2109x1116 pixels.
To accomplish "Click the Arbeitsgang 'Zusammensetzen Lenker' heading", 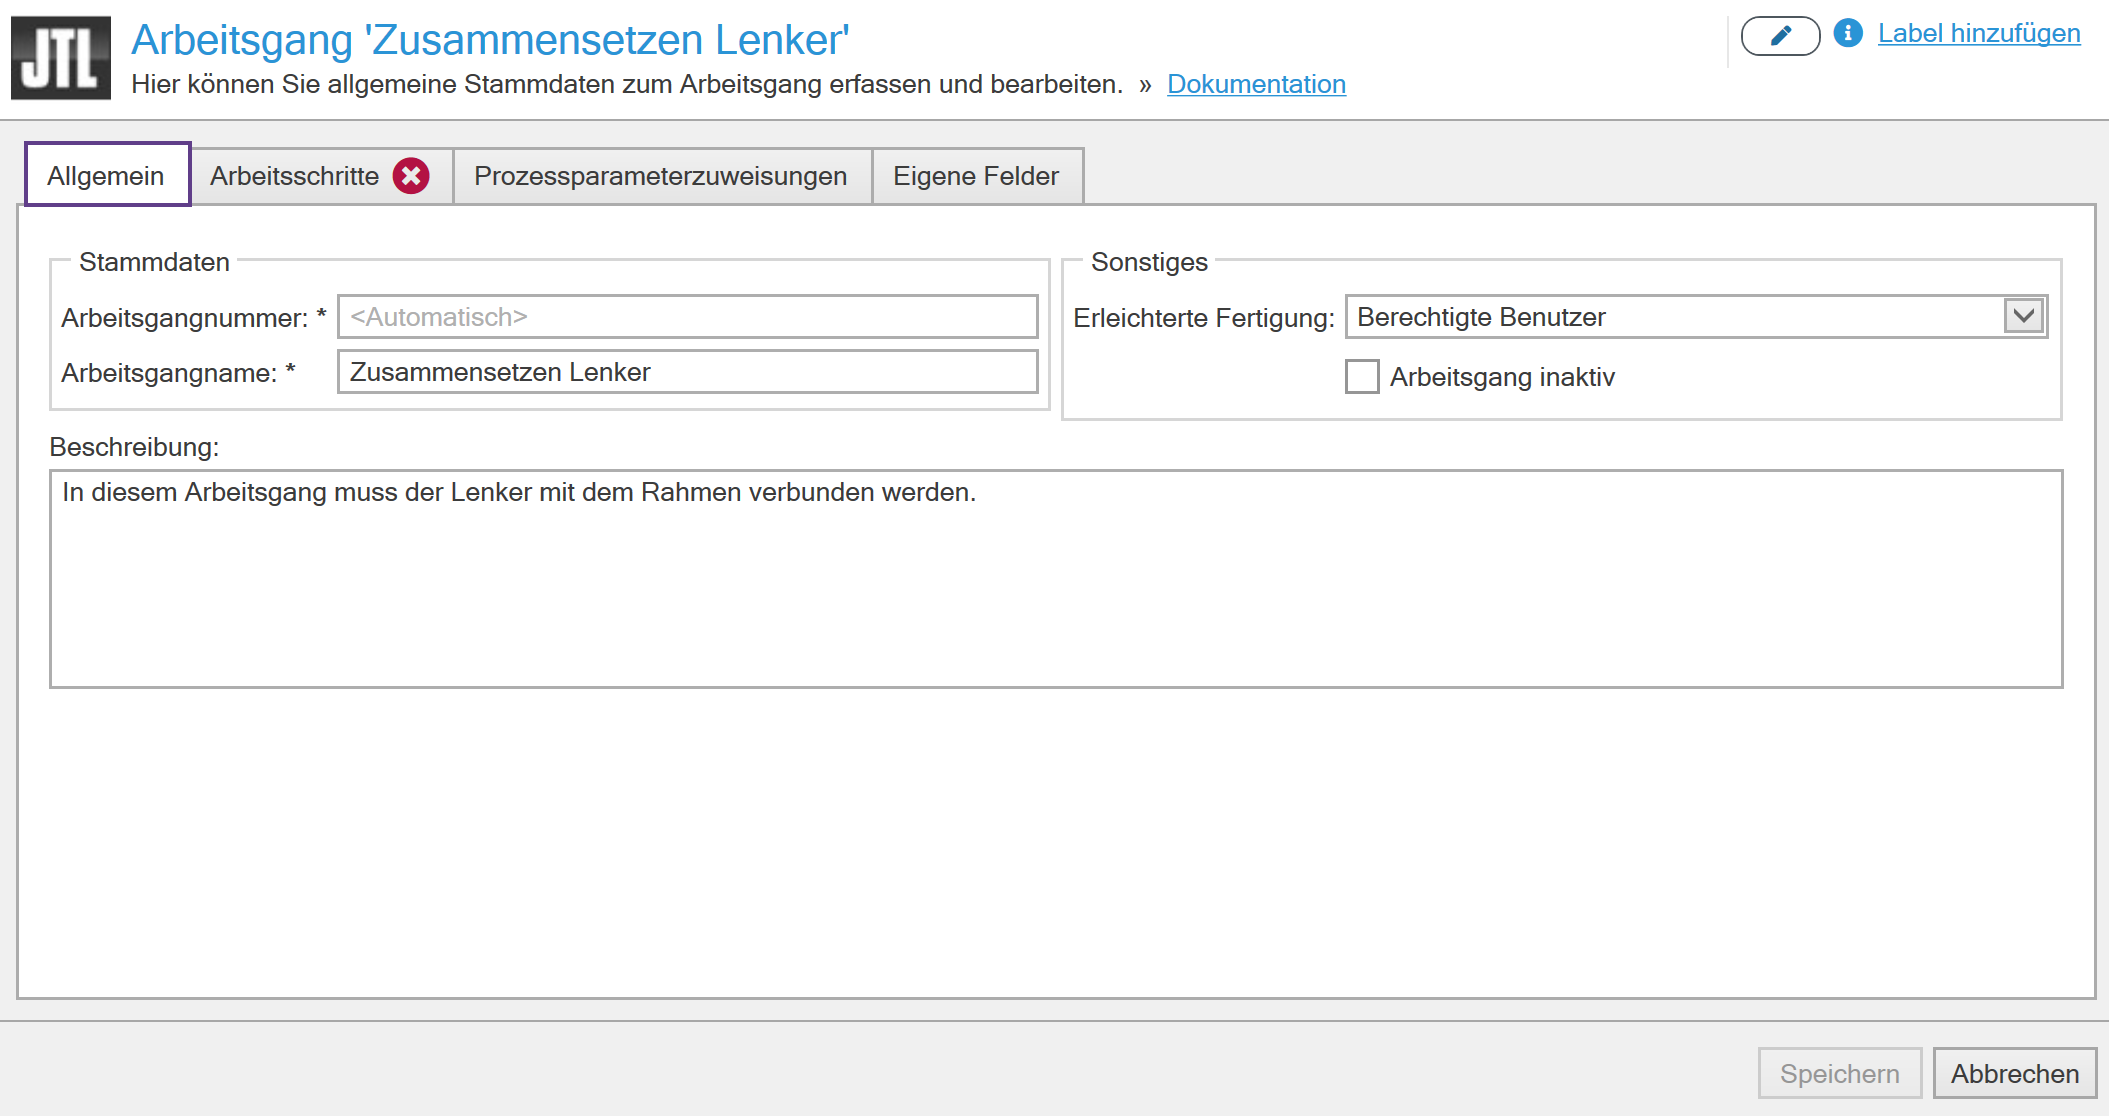I will (x=490, y=40).
